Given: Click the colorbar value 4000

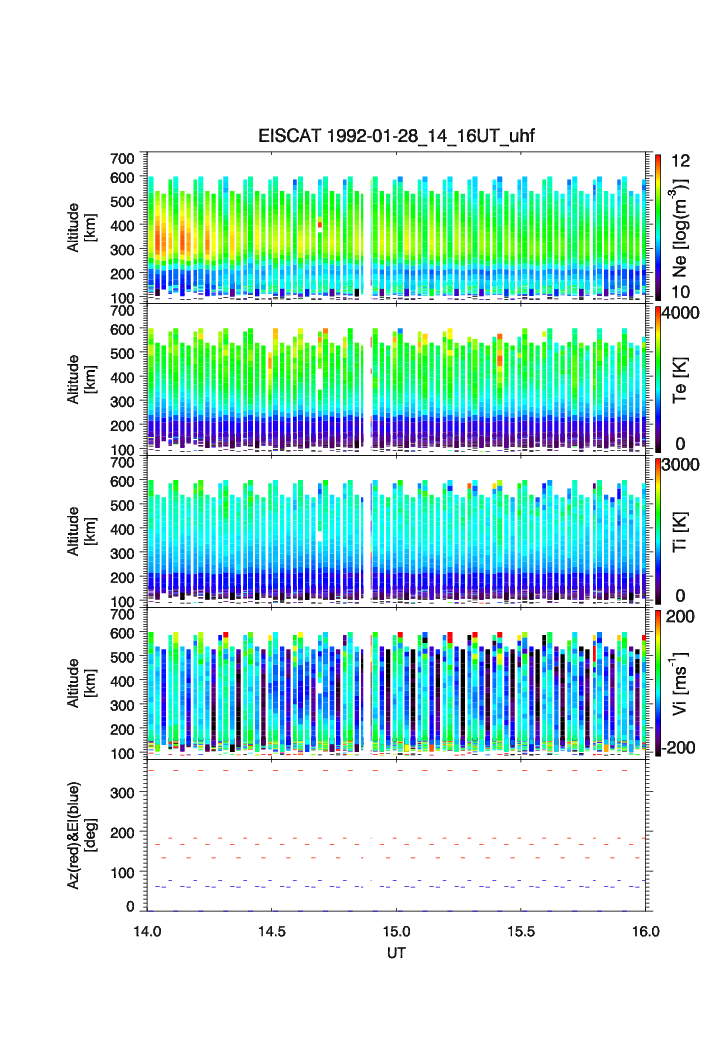Looking at the screenshot, I should 680,313.
